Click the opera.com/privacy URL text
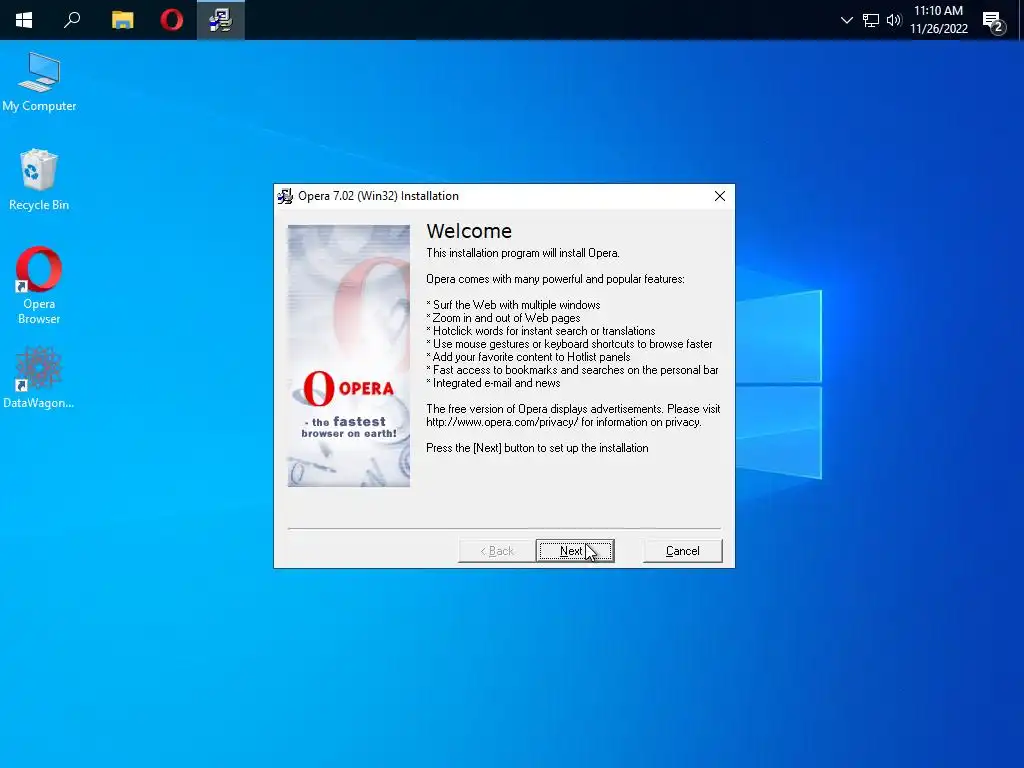The image size is (1024, 768). (502, 422)
